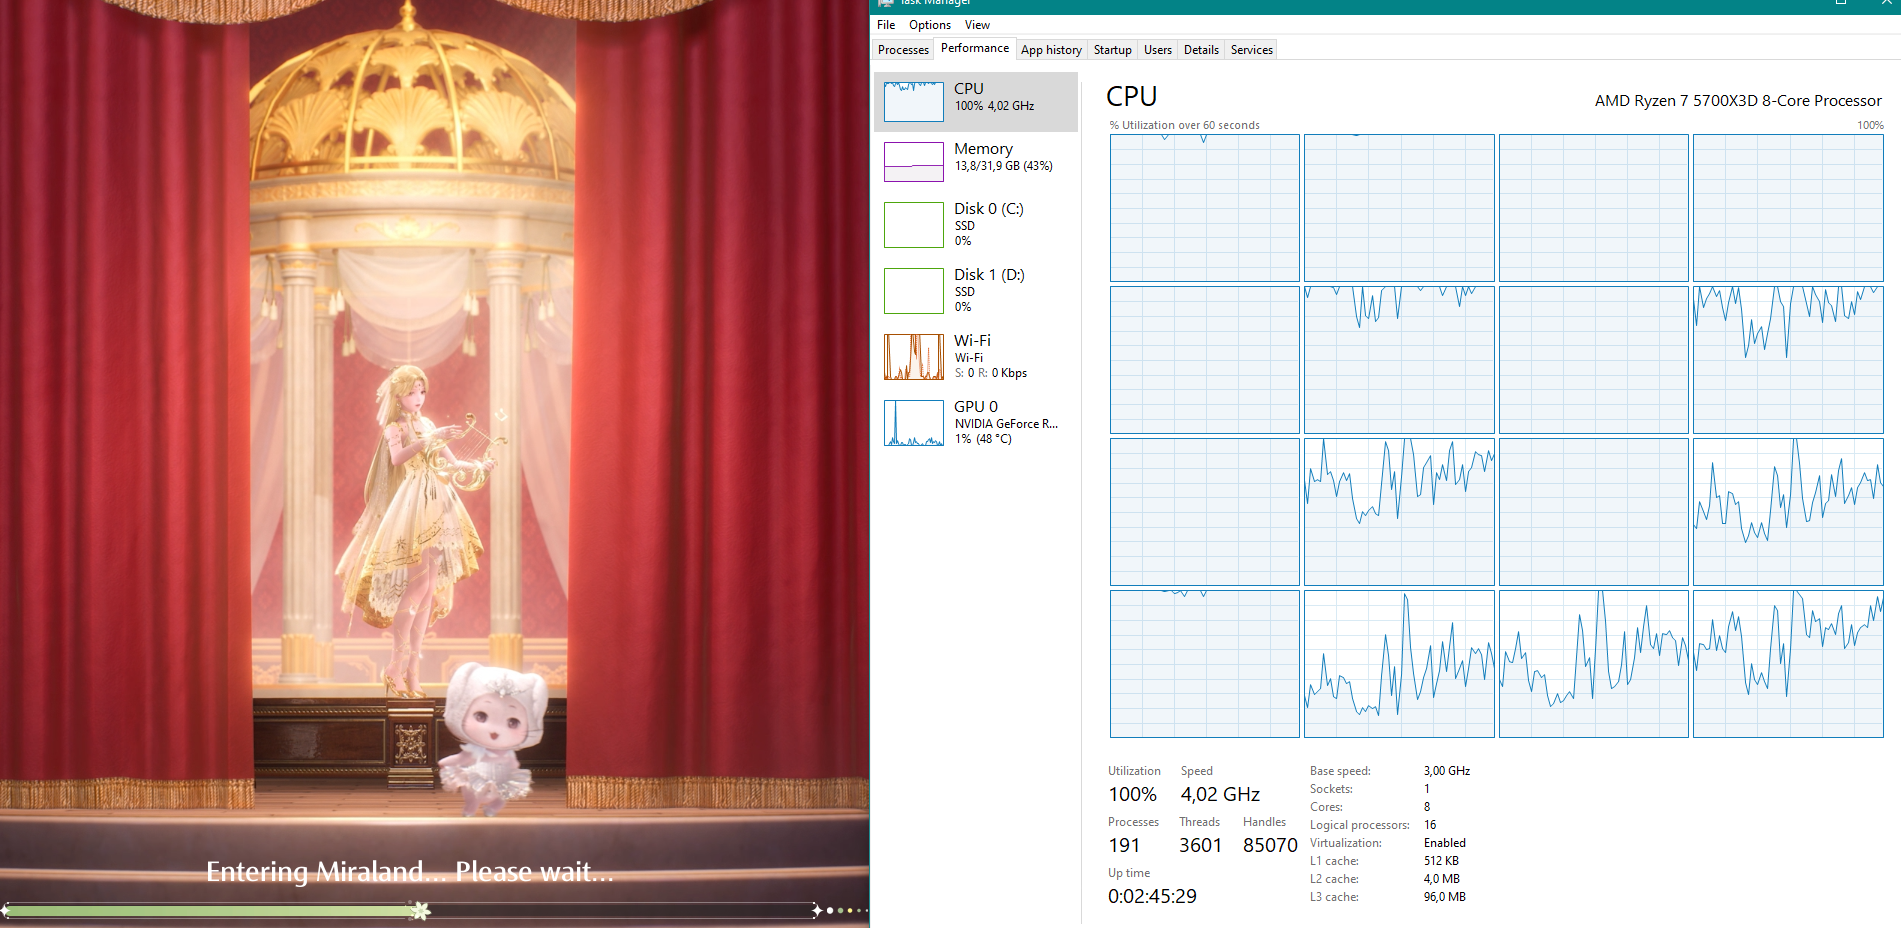Image resolution: width=1901 pixels, height=928 pixels.
Task: Click the L1 cache value "512 KB"
Action: point(1441,861)
